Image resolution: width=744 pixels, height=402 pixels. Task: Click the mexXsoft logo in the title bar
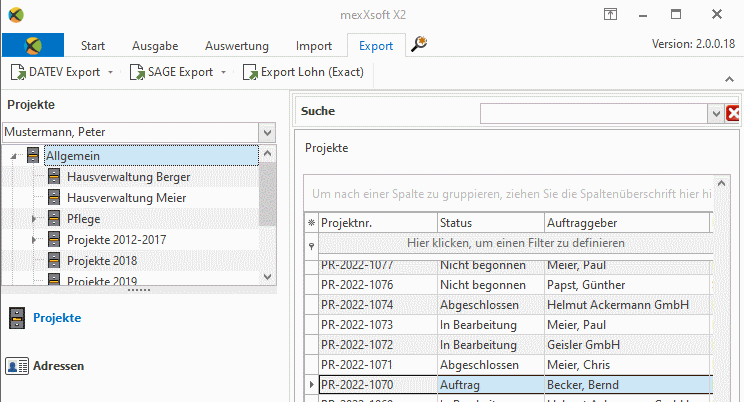coord(16,15)
